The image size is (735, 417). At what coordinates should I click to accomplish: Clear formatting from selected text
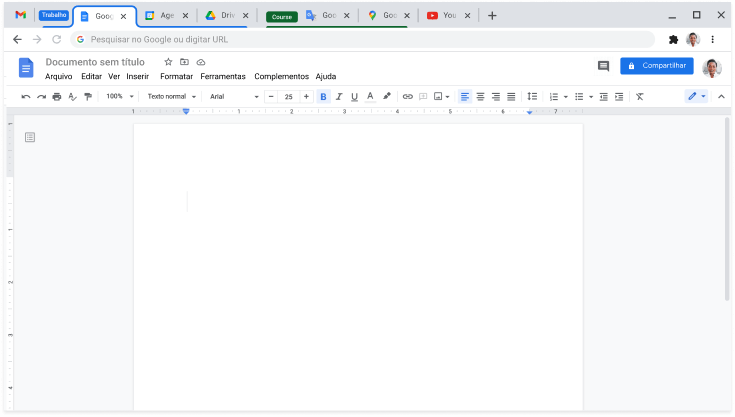pos(640,97)
